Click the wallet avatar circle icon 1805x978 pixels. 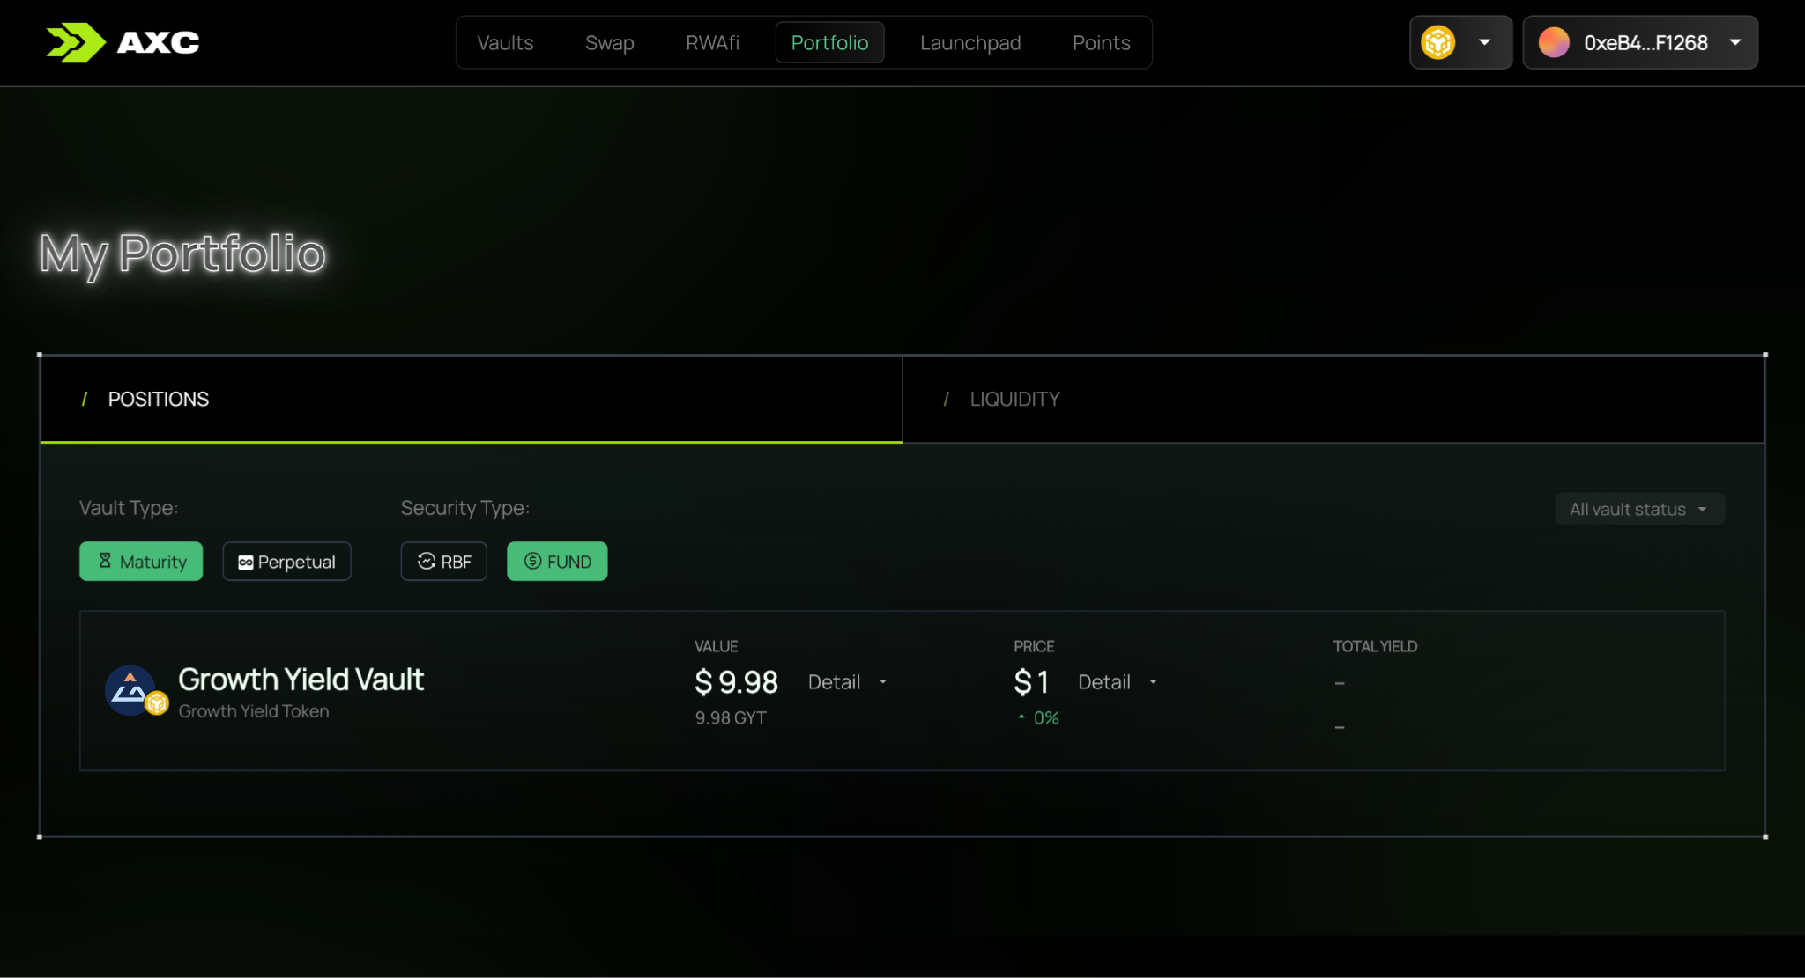click(x=1554, y=42)
